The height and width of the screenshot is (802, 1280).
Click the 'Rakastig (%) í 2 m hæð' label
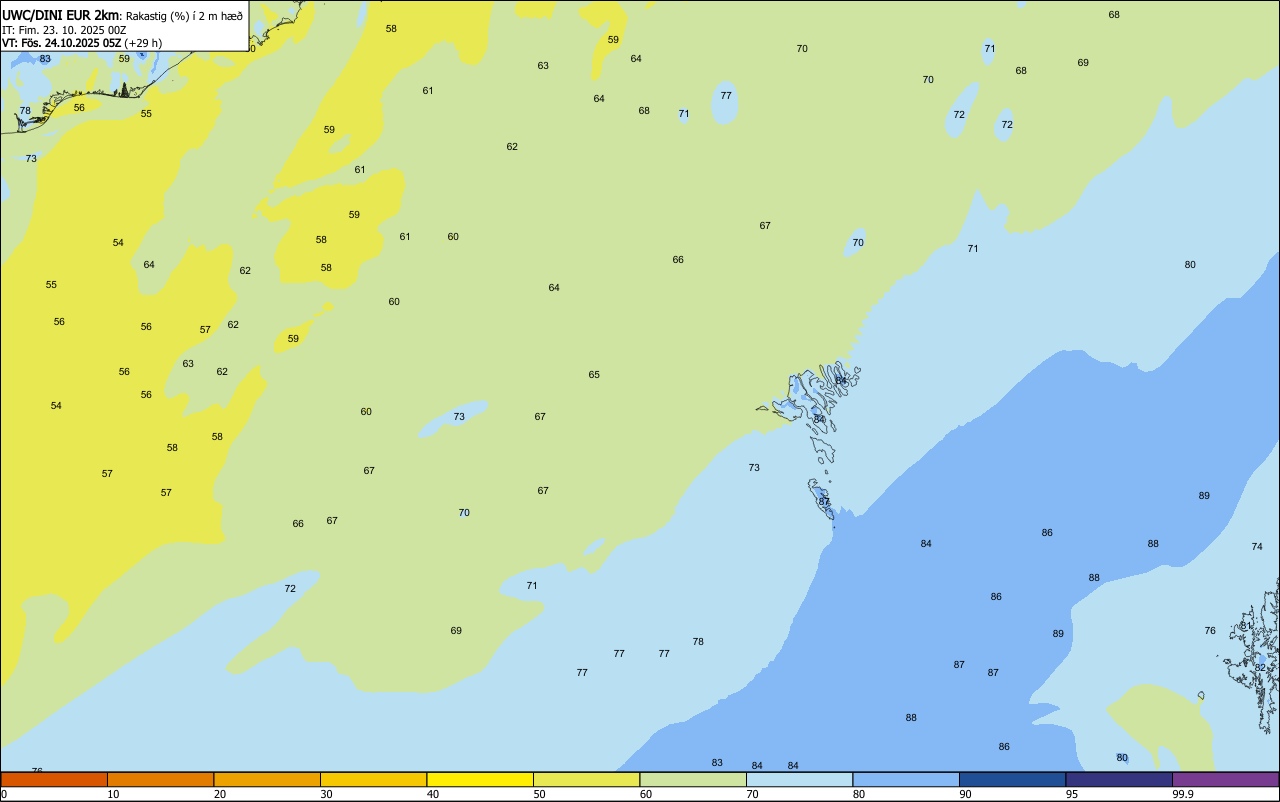pos(184,16)
